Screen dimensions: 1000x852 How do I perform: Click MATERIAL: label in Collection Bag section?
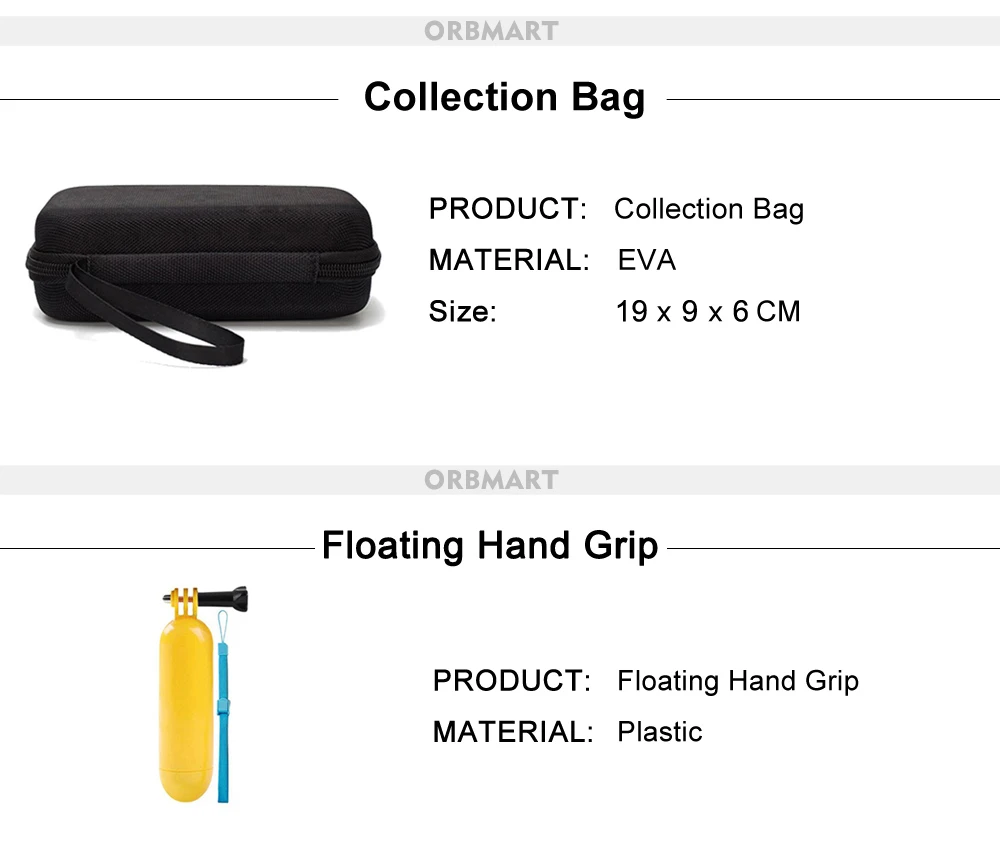coord(509,261)
